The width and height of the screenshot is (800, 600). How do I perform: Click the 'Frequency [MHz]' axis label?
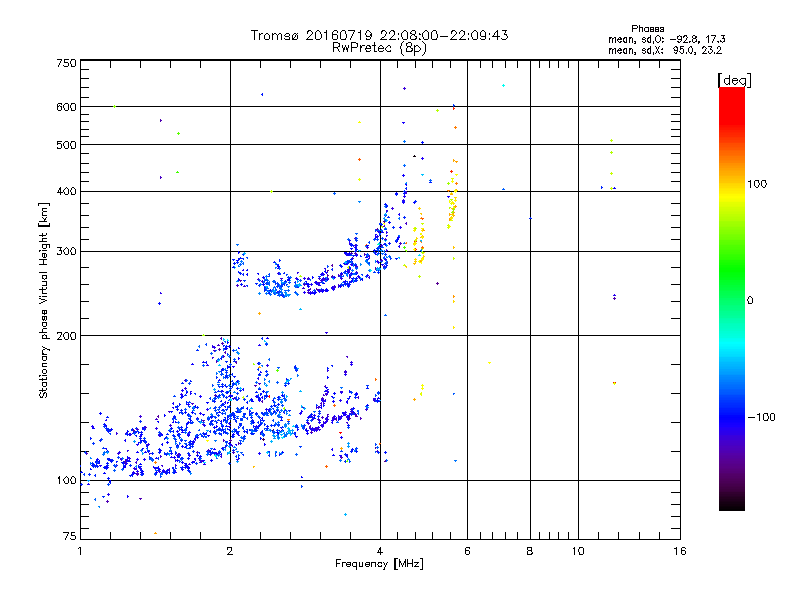[379, 564]
